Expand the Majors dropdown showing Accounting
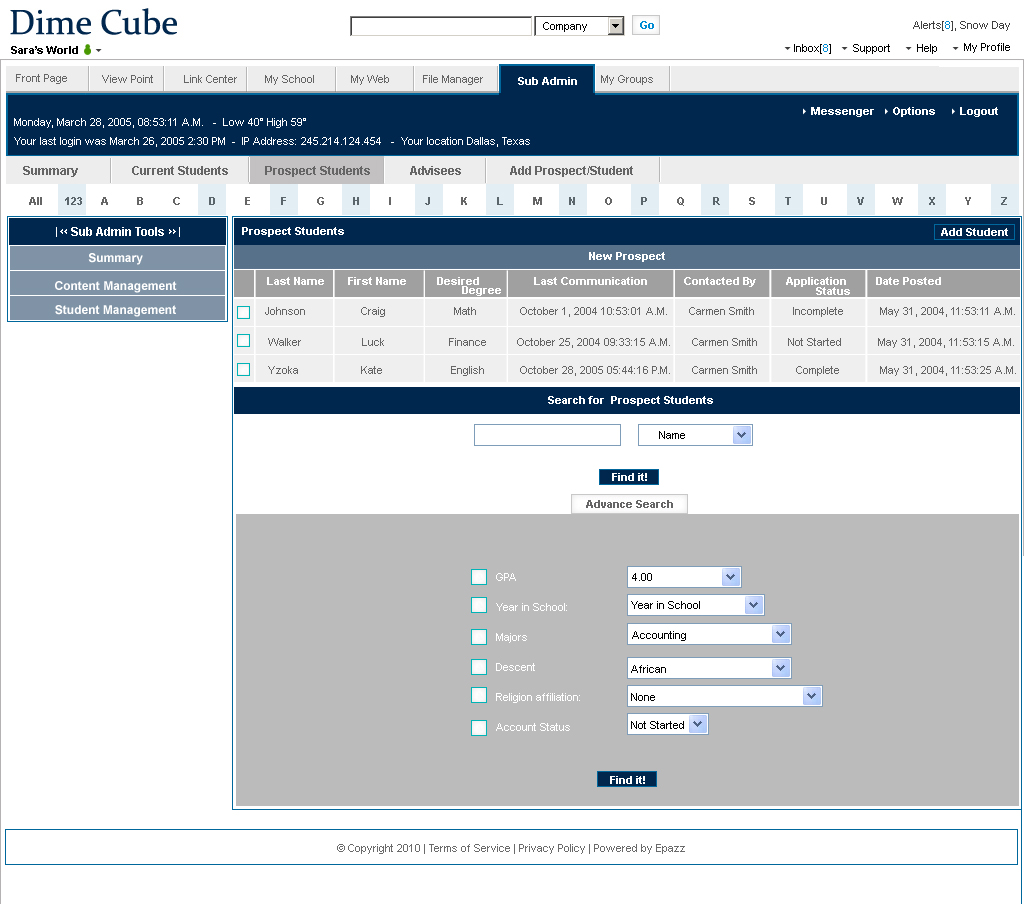This screenshot has width=1024, height=904. 780,635
